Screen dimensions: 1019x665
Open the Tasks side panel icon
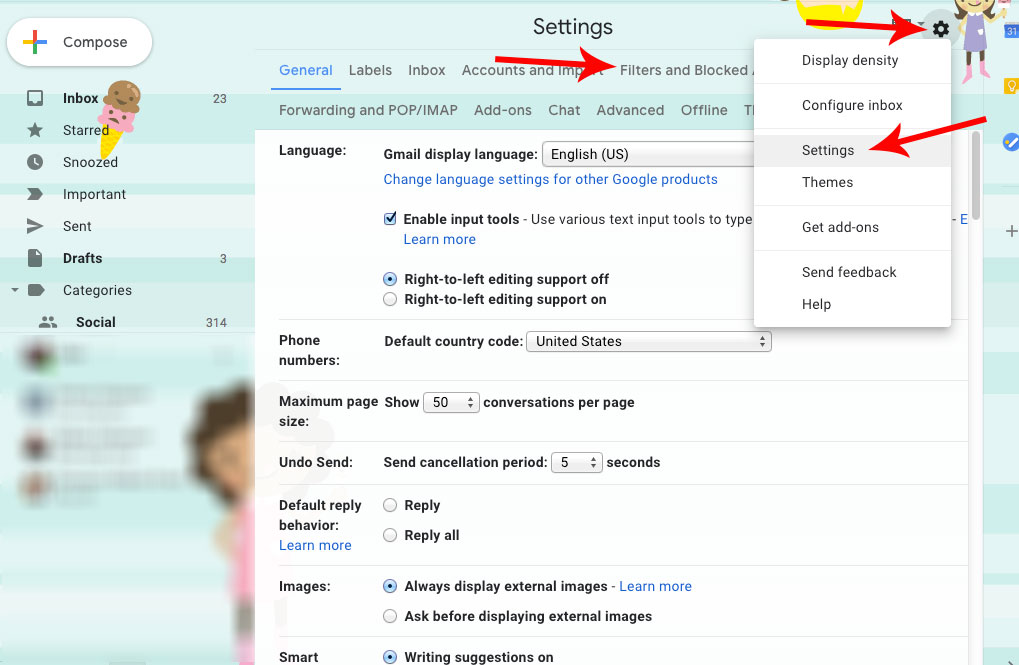point(1011,142)
